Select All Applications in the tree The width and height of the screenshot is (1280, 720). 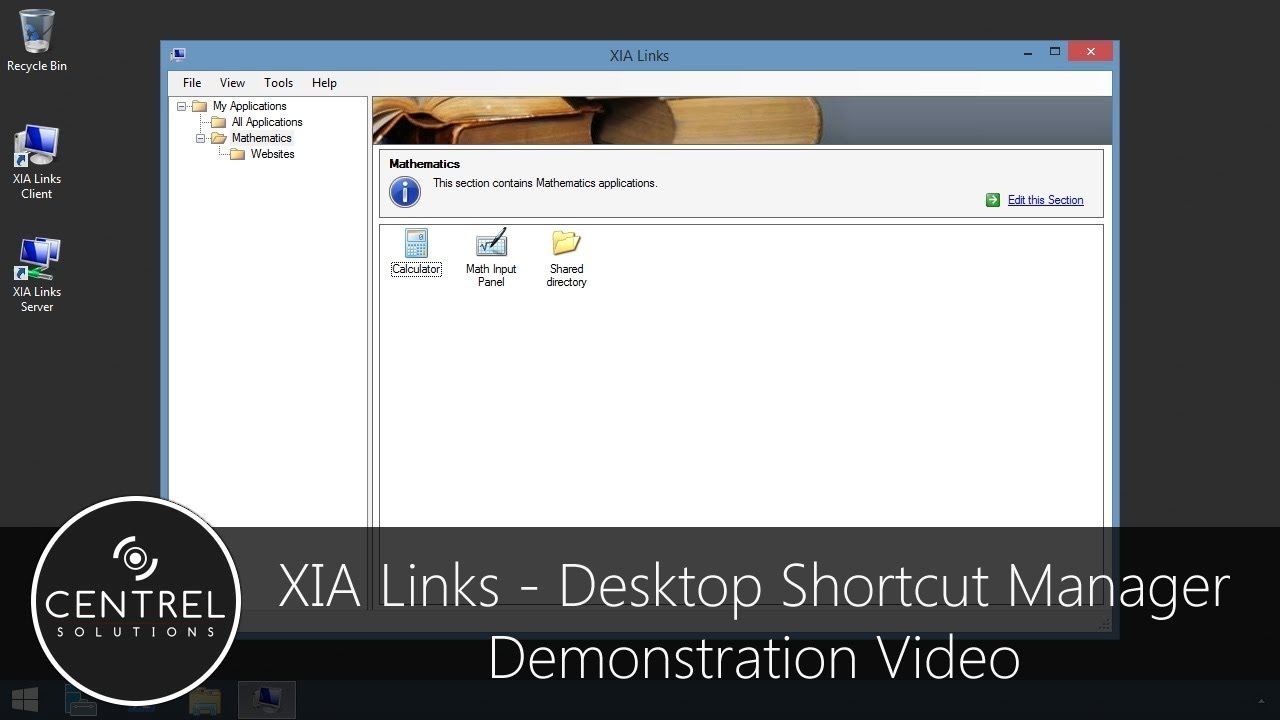pos(267,122)
